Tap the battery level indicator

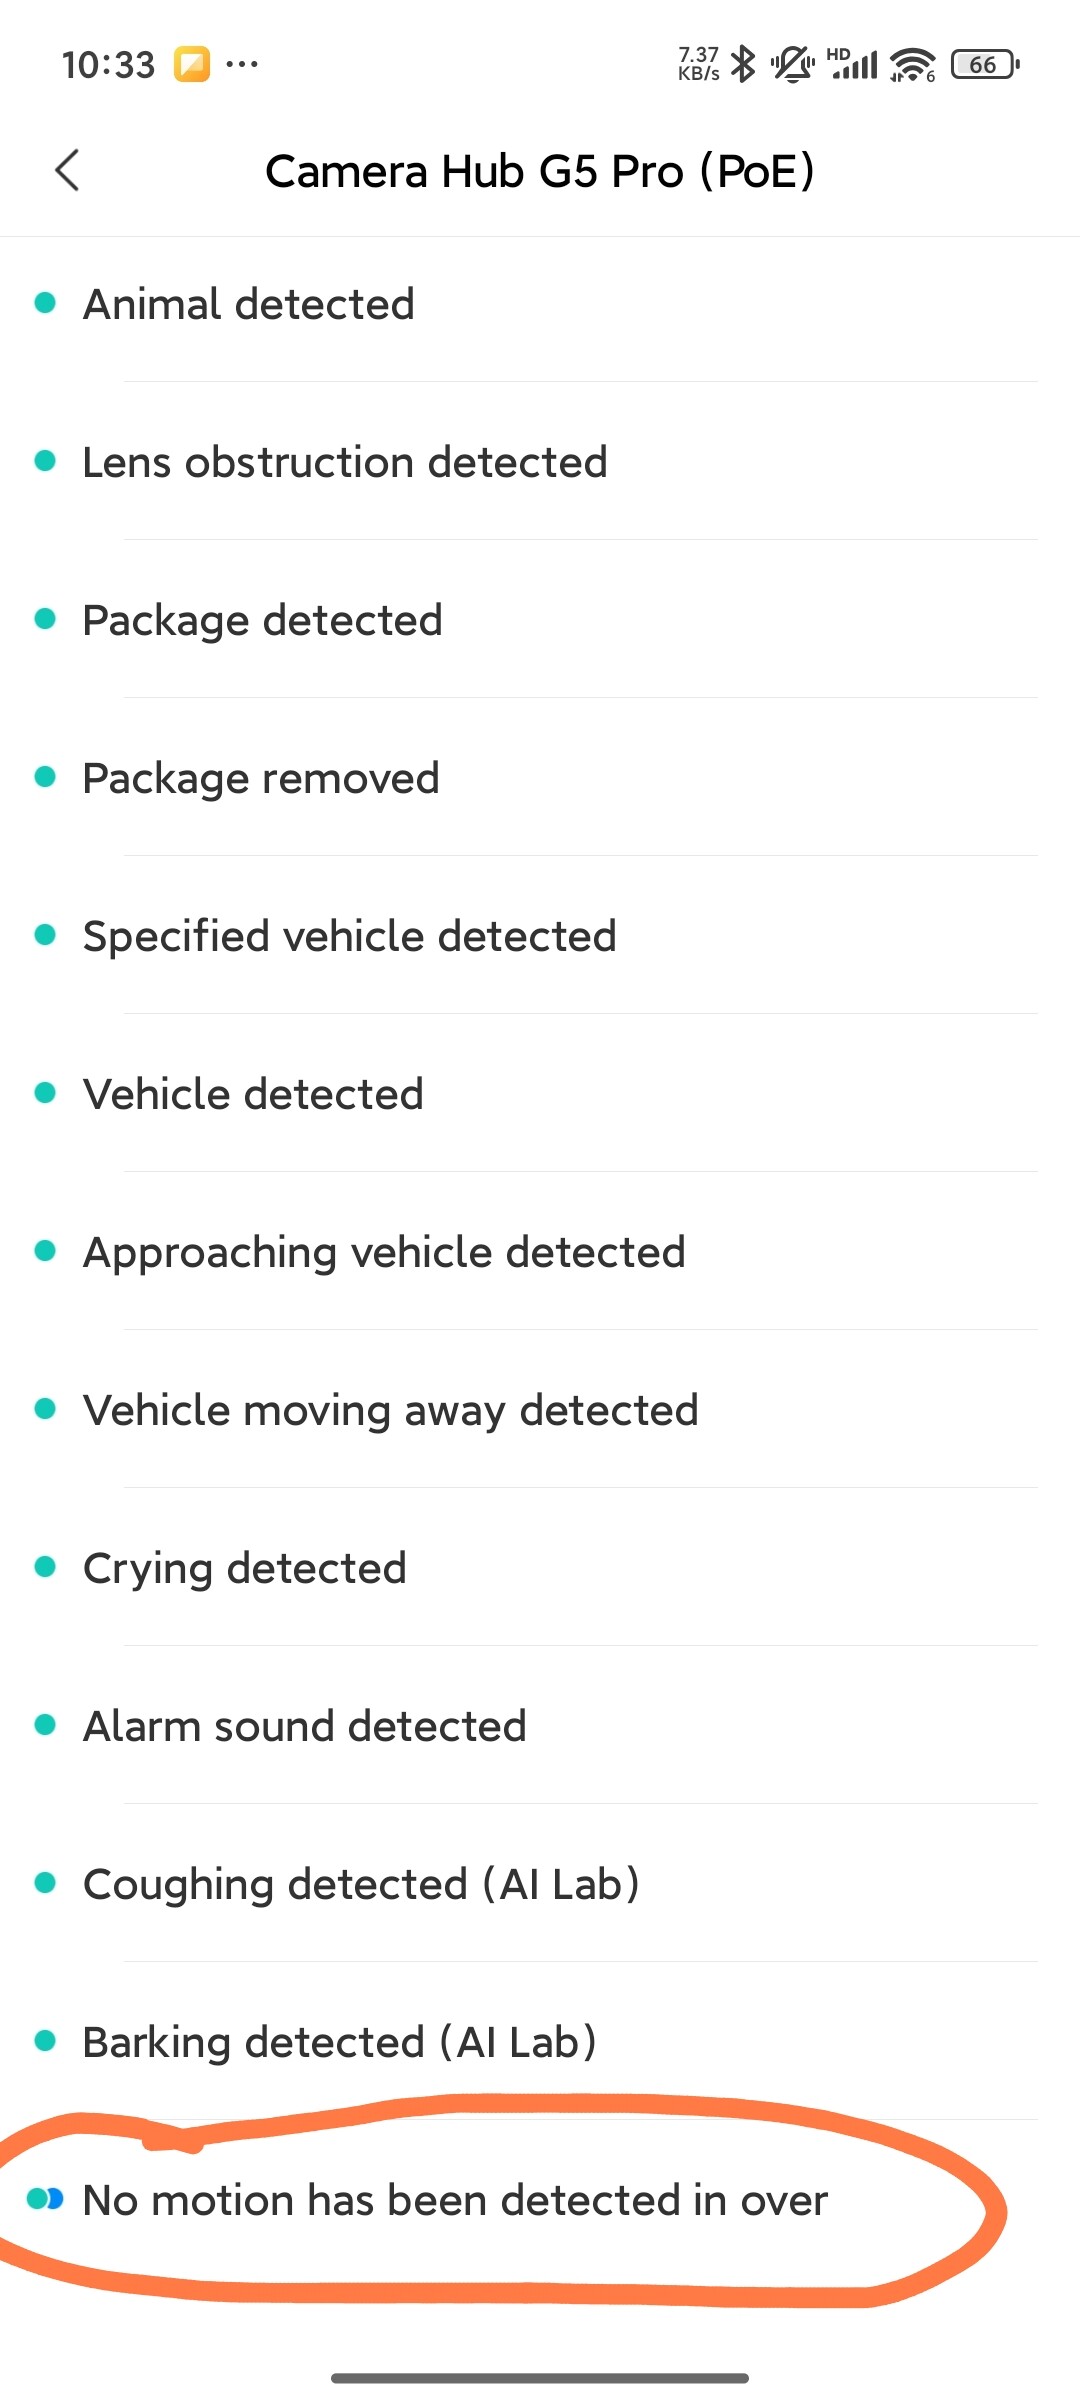985,65
